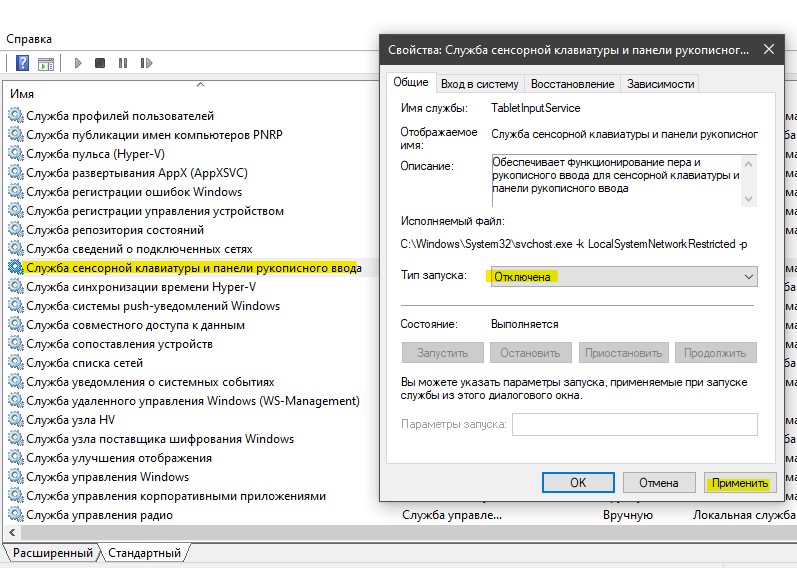Select Служба списка сетей in the list

tap(84, 363)
